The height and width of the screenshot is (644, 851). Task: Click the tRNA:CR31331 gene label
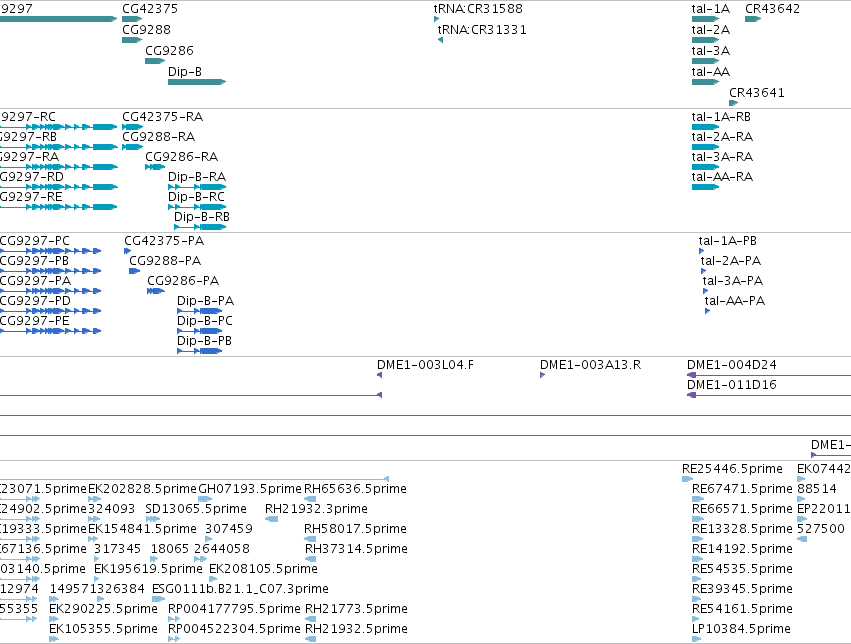[x=482, y=30]
